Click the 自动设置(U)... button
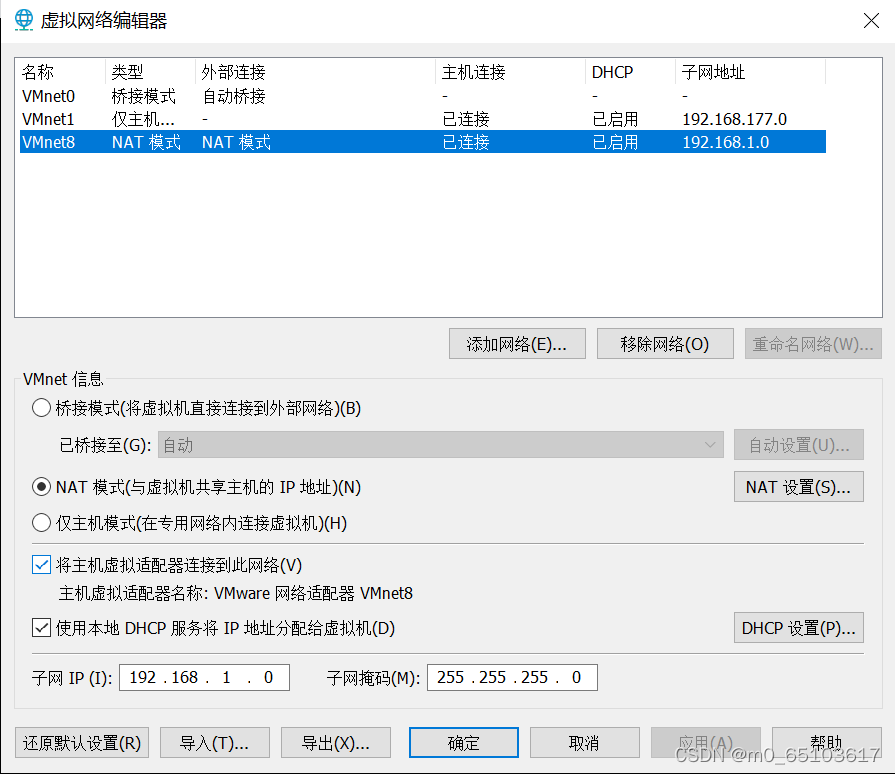Screen dimensions: 895x774 (x=799, y=445)
